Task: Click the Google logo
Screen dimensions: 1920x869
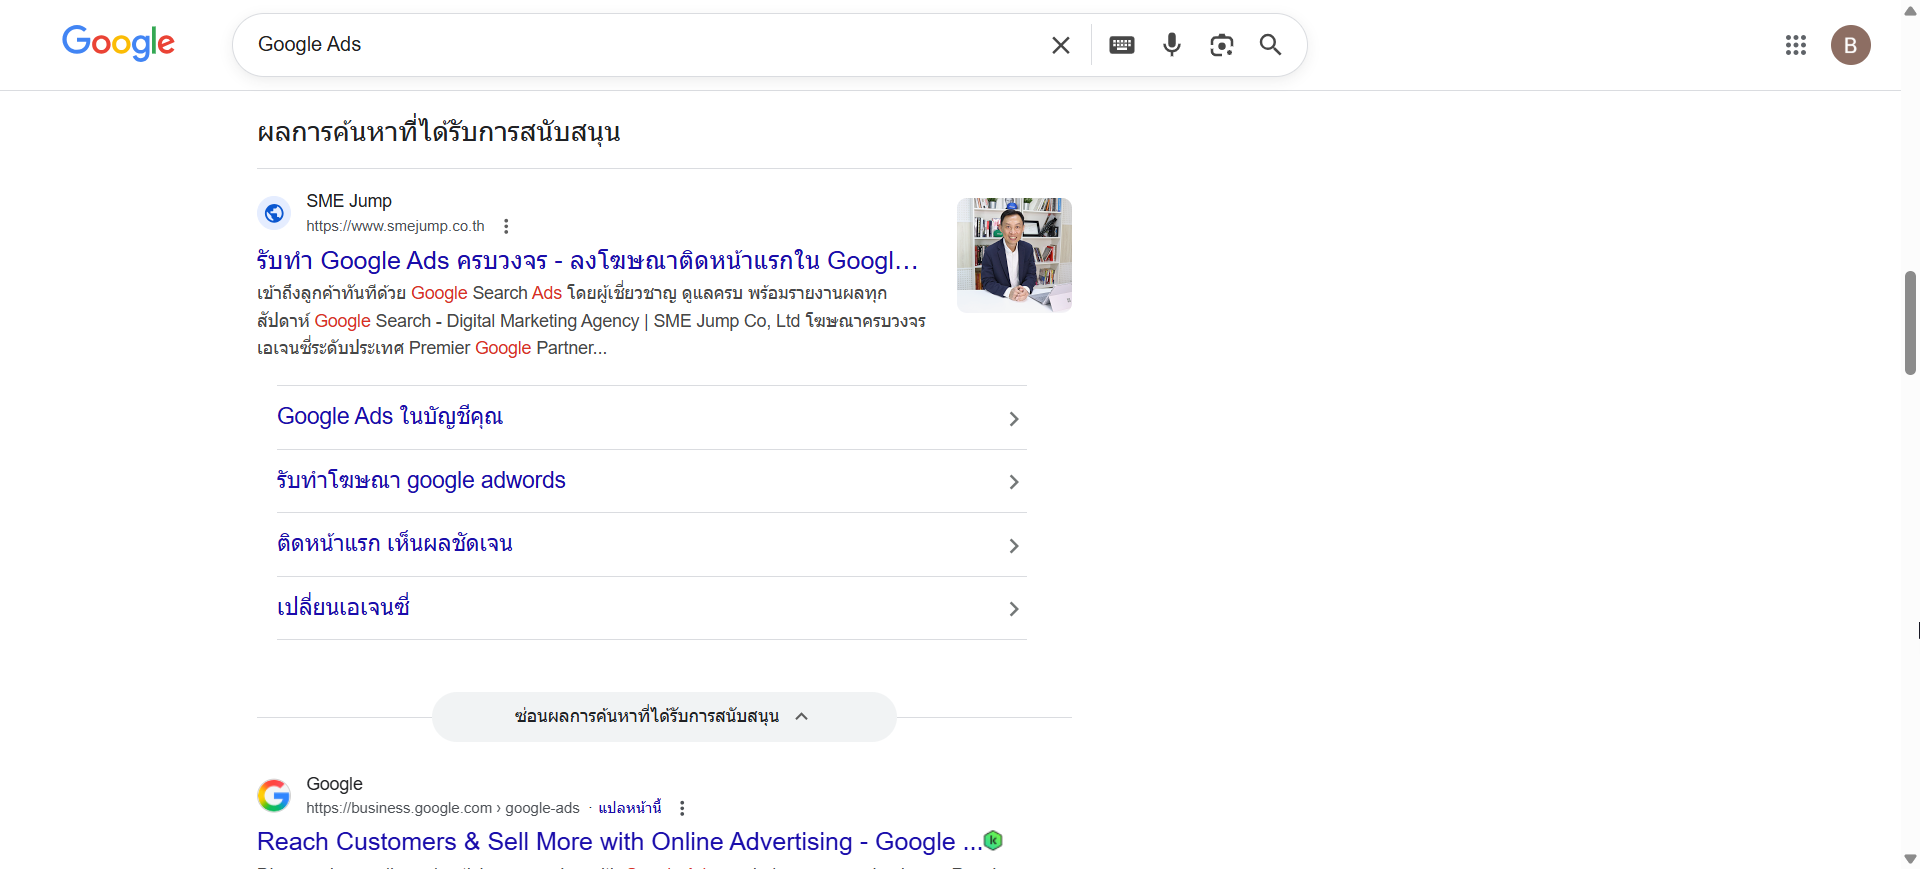Action: click(118, 43)
